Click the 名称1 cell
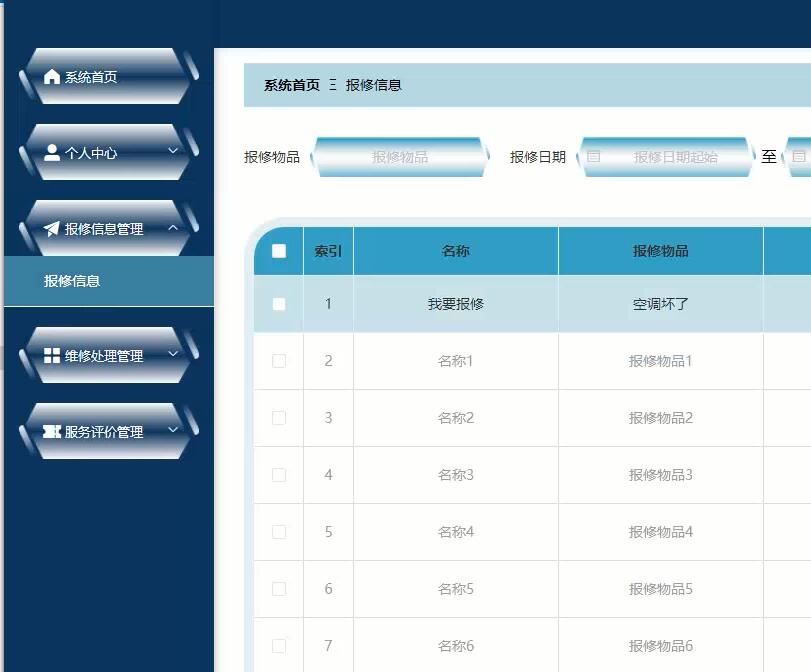The width and height of the screenshot is (811, 672). tap(456, 361)
